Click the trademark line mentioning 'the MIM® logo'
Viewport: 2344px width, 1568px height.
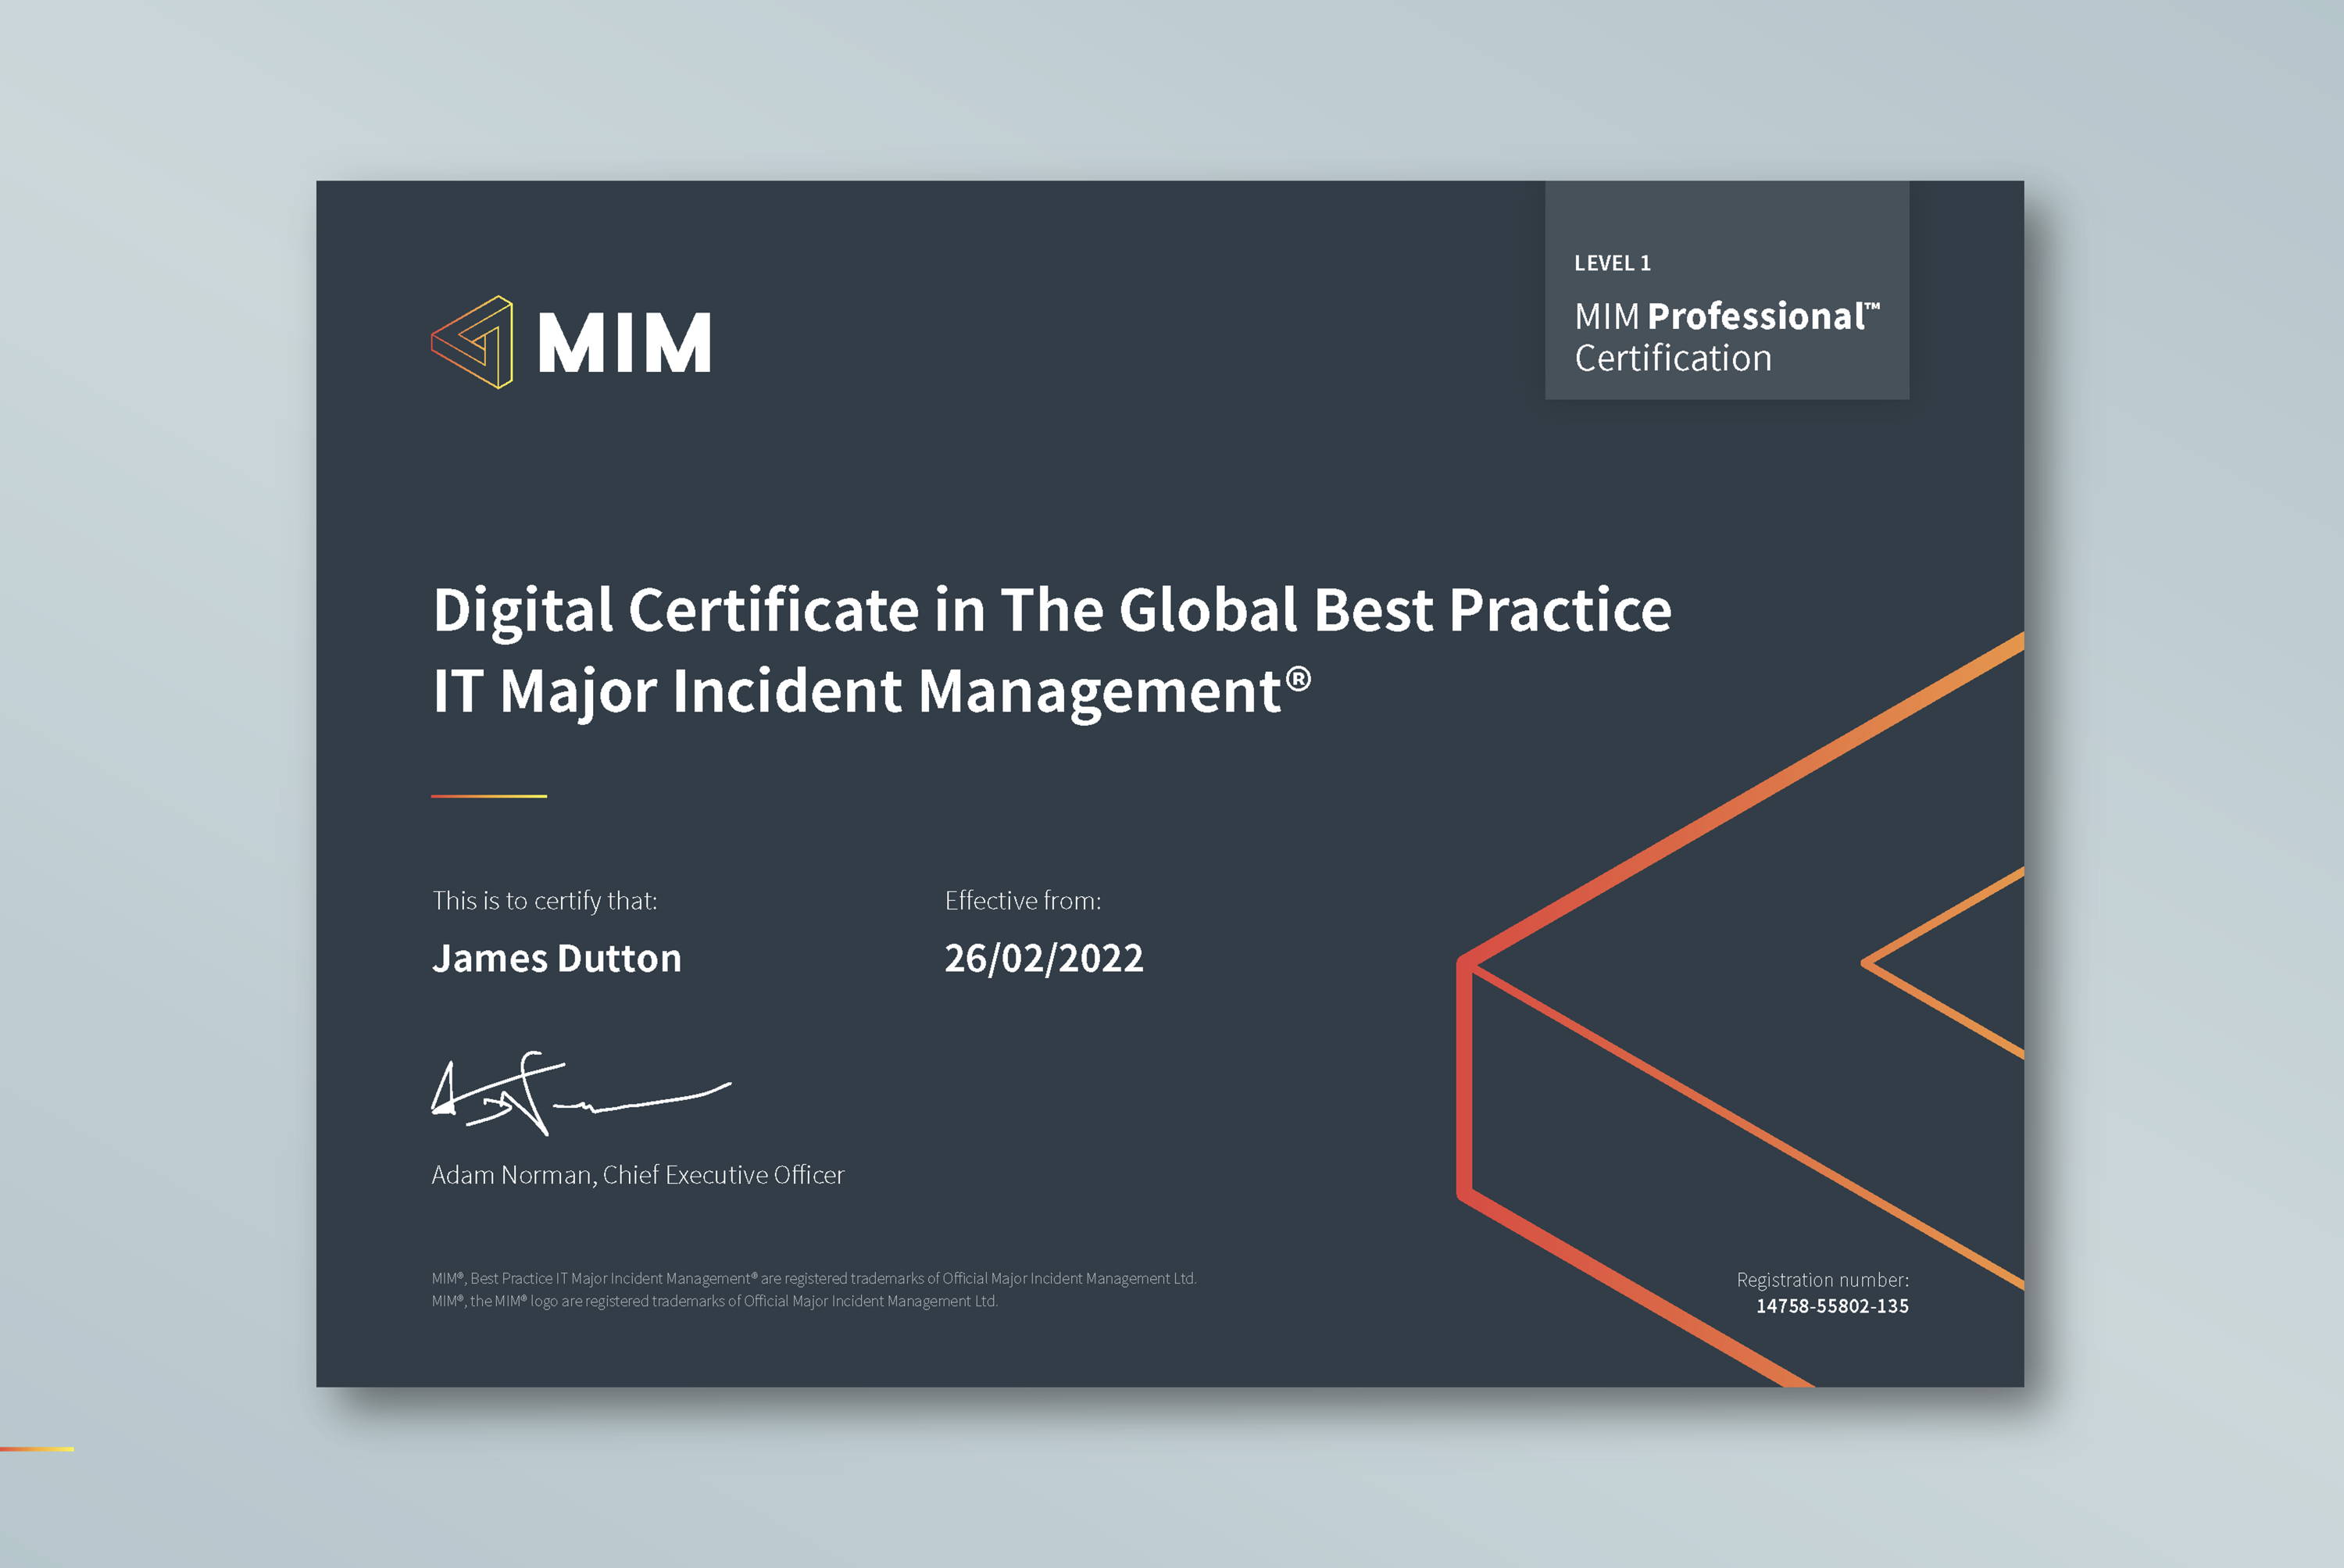pos(715,1301)
